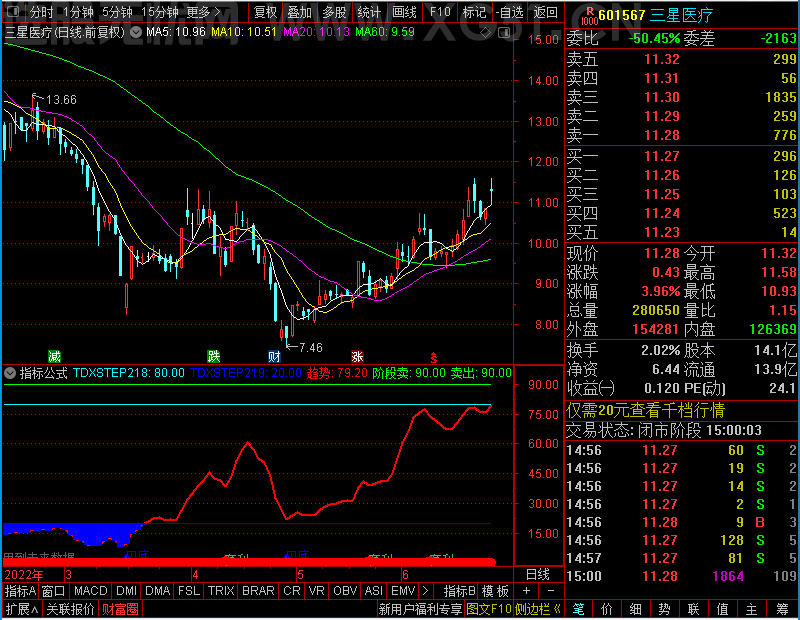Select the 势 trend tab
This screenshot has width=800, height=620.
(x=664, y=609)
